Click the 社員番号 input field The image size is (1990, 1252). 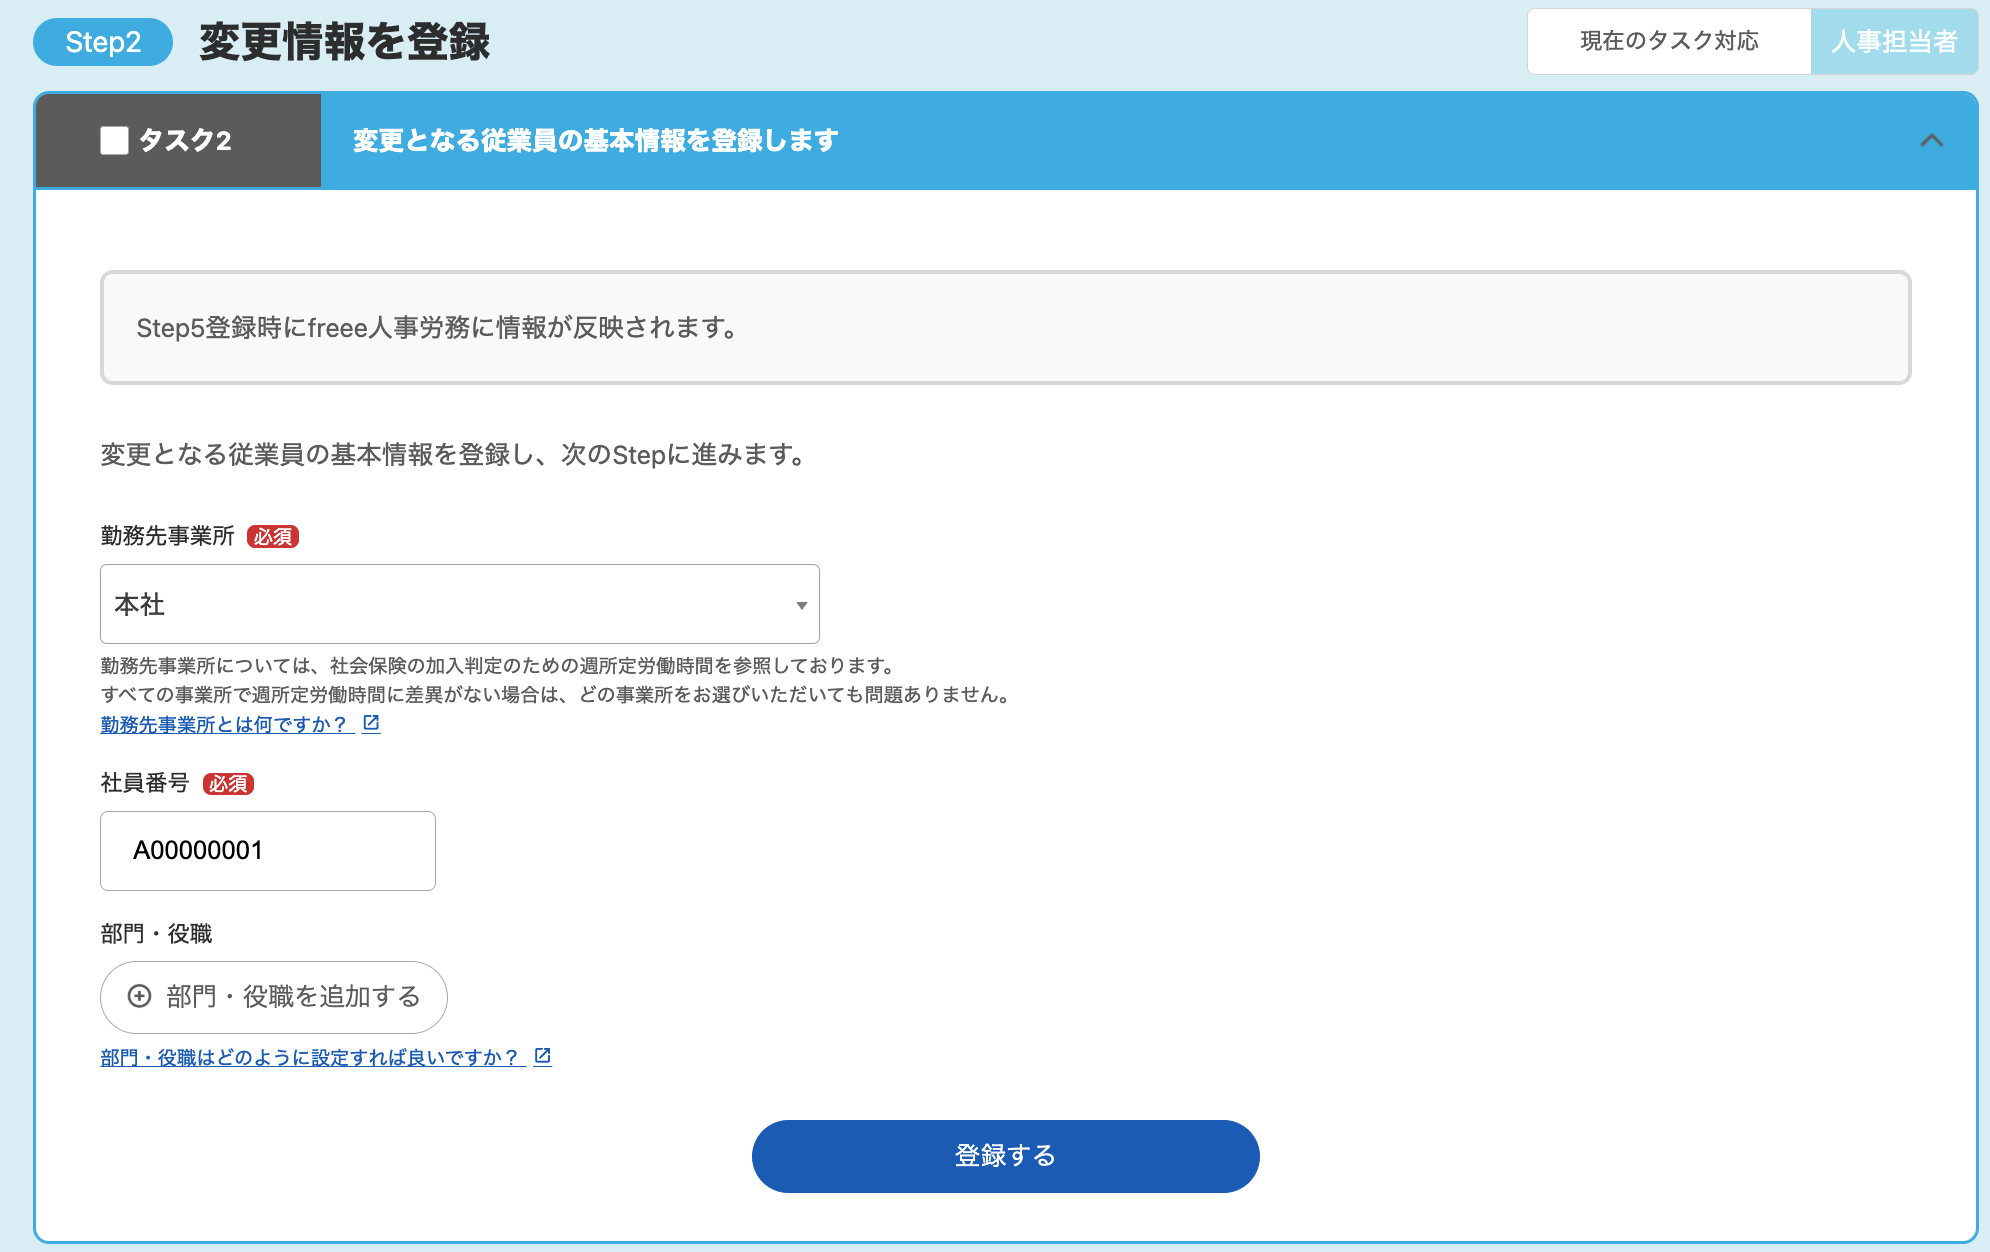point(268,851)
